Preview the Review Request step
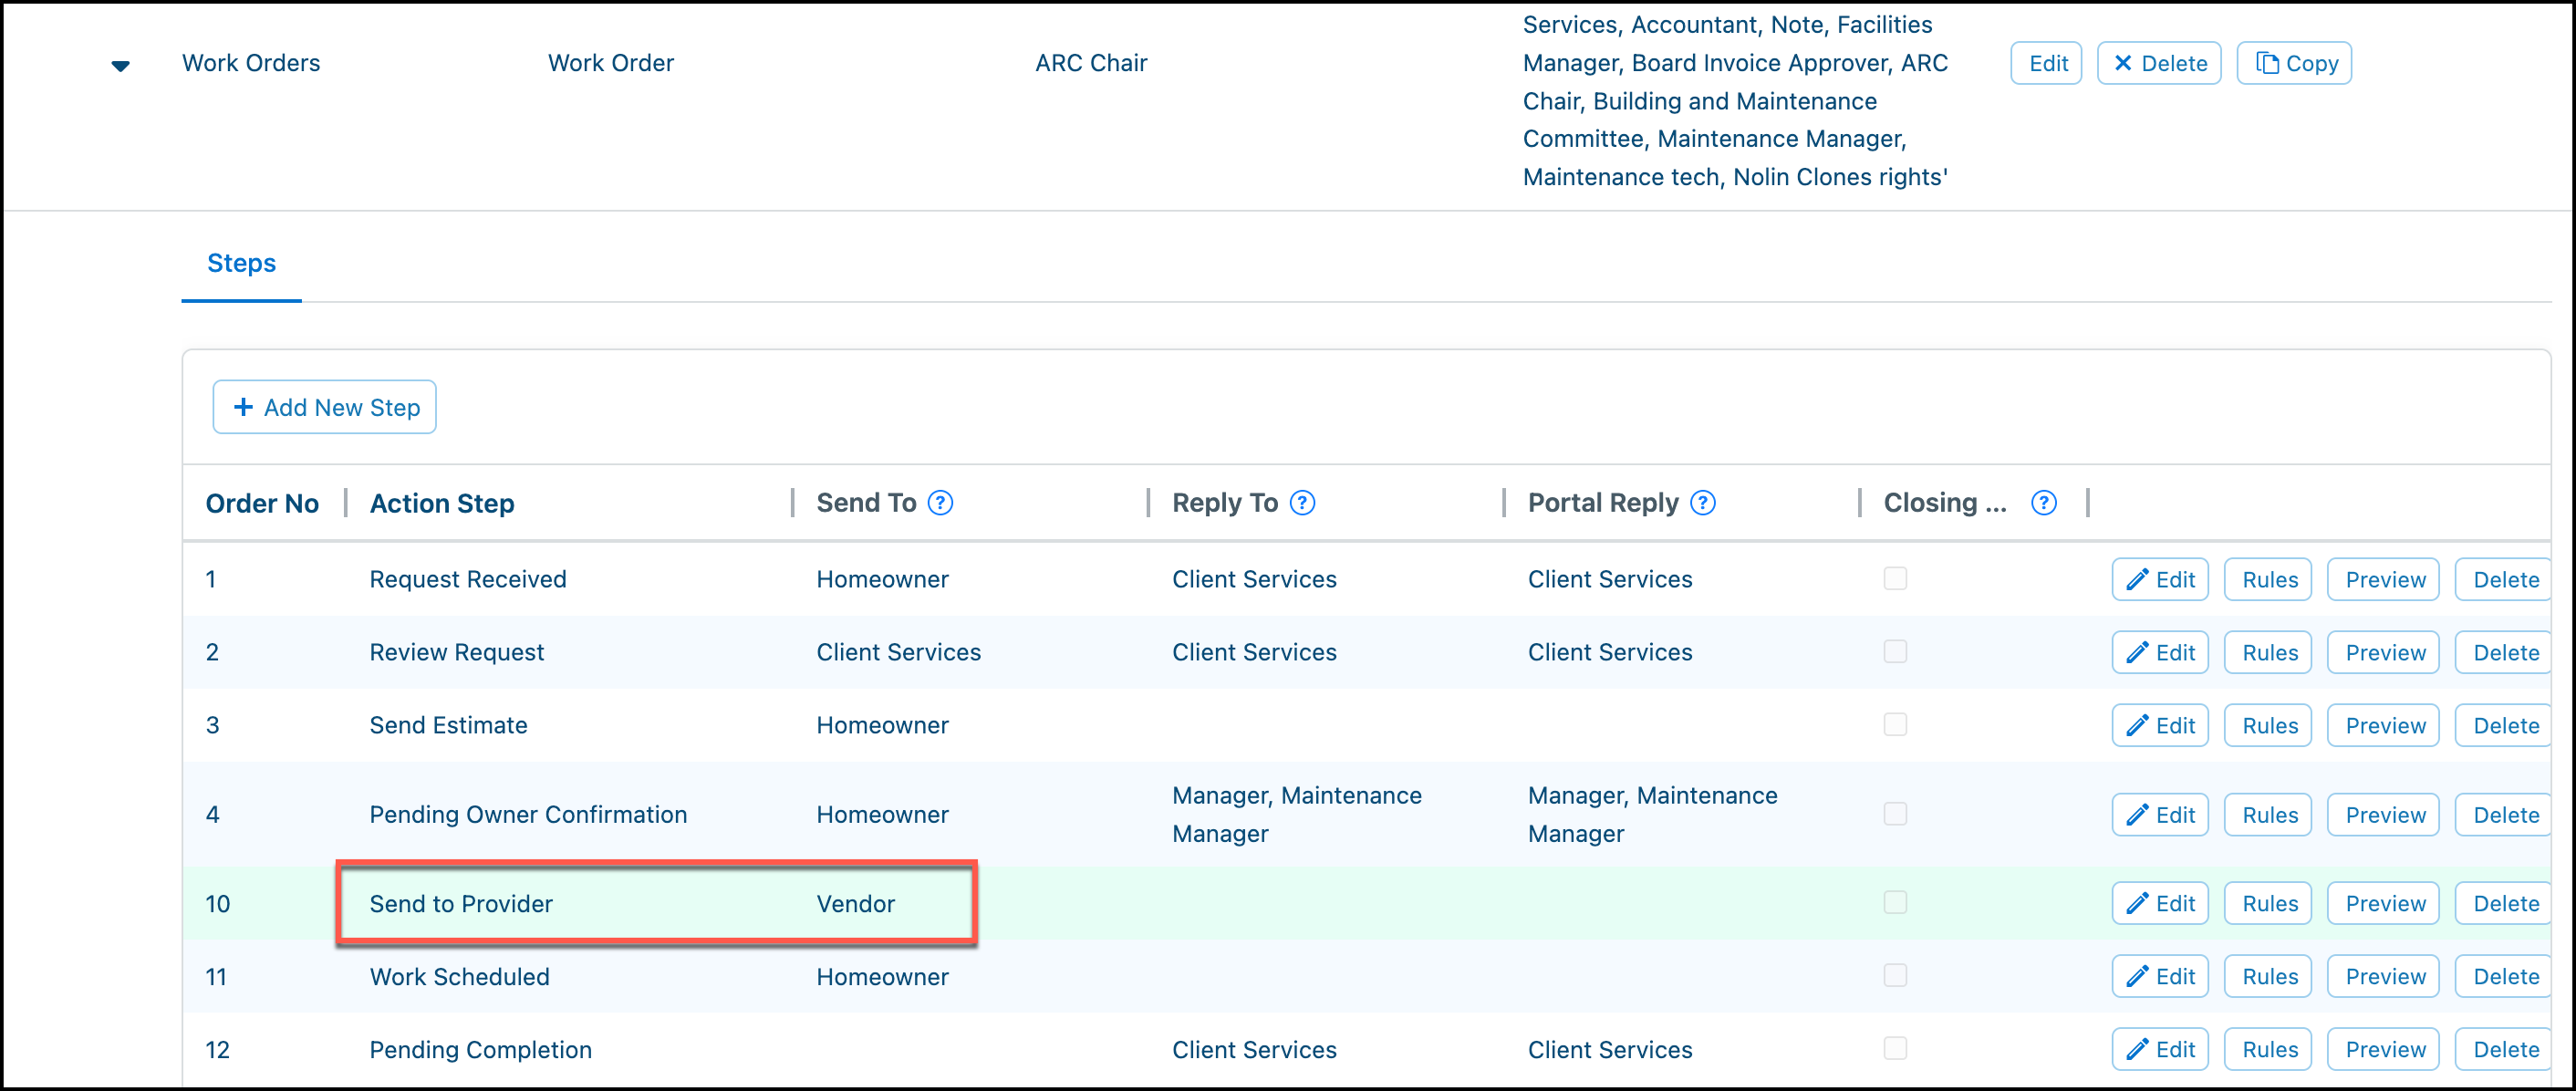Image resolution: width=2576 pixels, height=1091 pixels. 2384,652
